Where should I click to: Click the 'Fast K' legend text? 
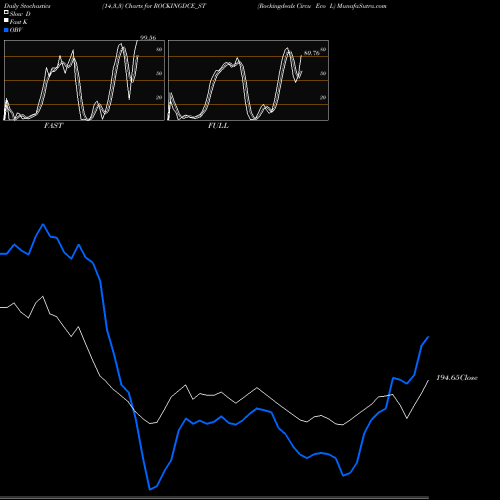point(19,22)
